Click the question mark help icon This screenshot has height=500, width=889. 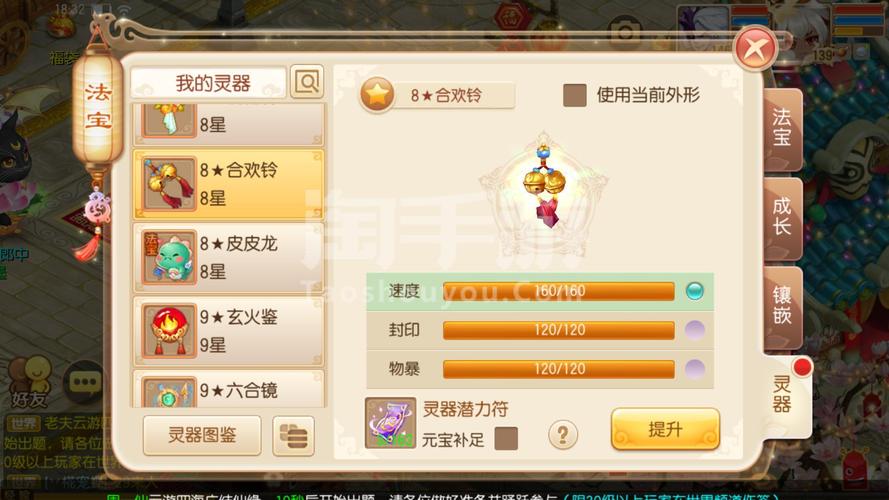[562, 435]
